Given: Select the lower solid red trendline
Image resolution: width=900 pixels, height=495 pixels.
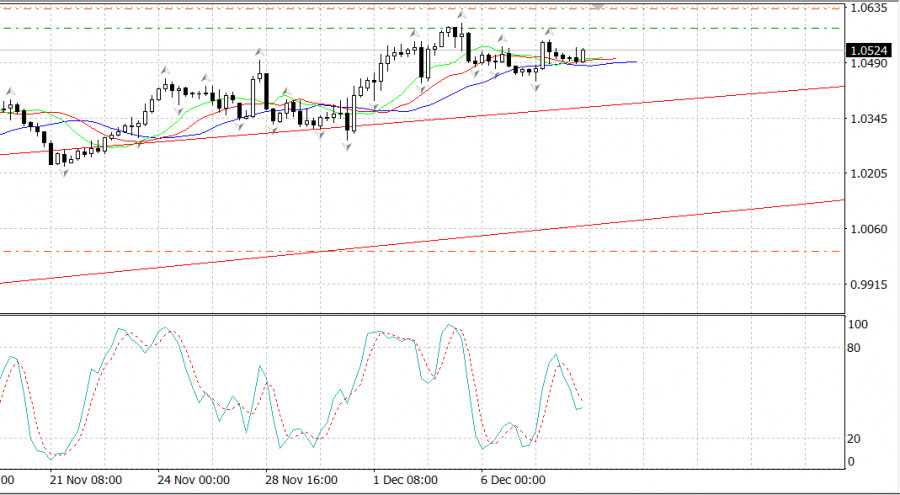Looking at the screenshot, I should point(420,242).
